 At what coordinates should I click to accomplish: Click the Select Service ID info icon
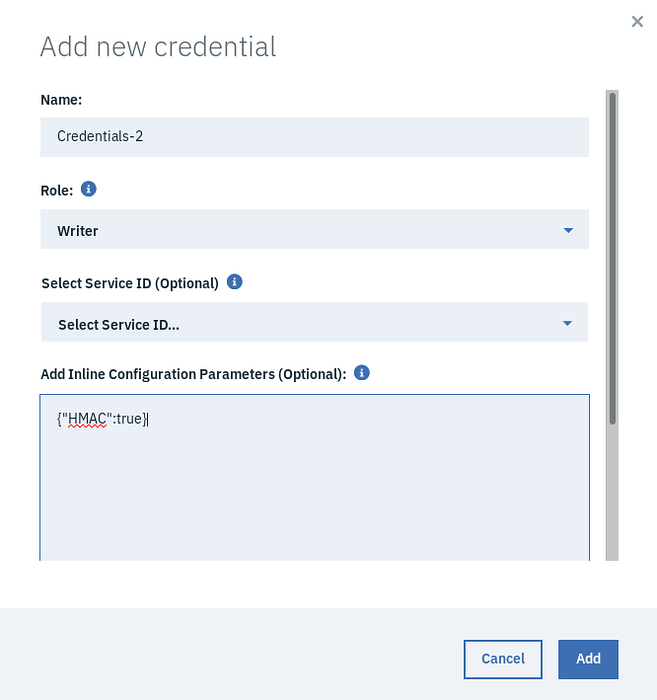click(235, 282)
